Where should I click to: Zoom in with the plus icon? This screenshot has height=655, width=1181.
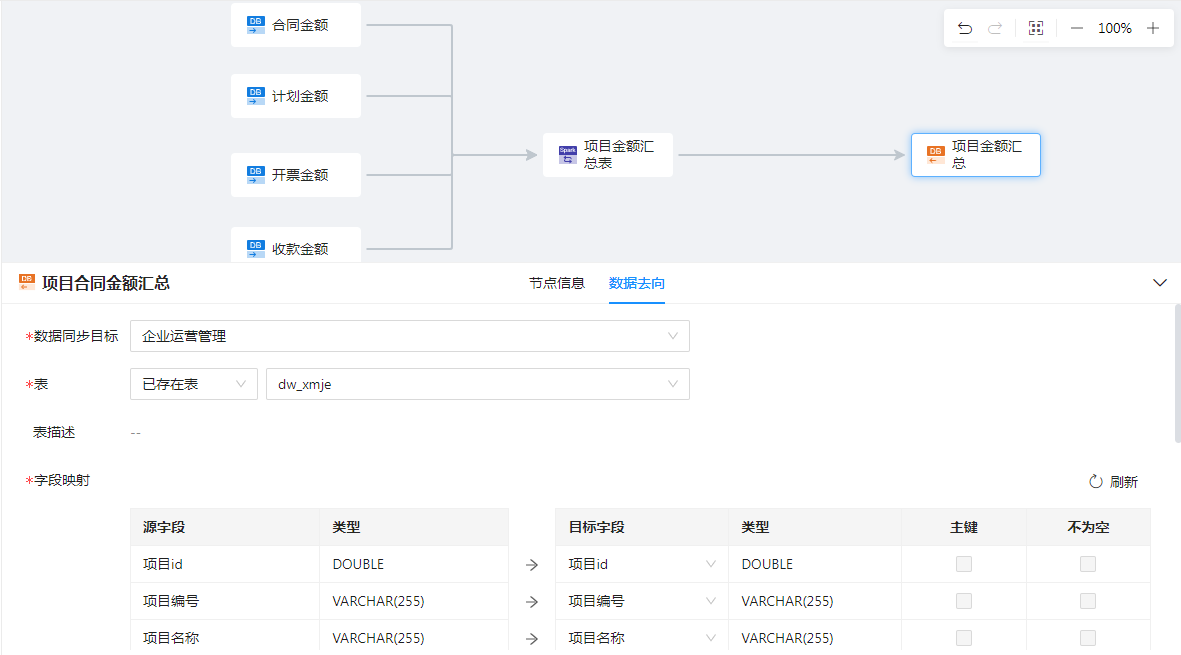click(1153, 28)
